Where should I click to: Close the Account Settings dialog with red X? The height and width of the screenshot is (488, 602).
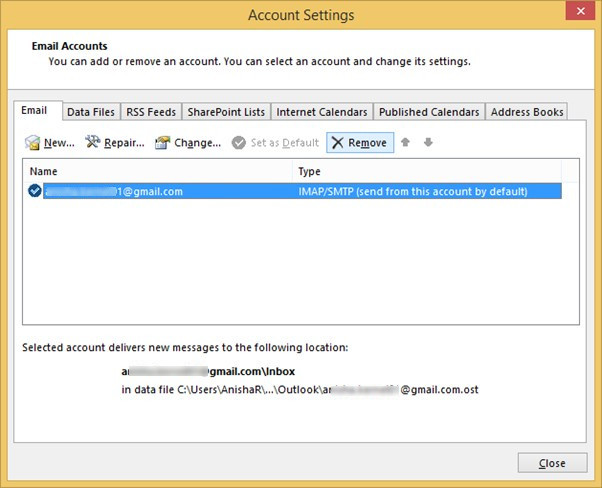[x=577, y=14]
